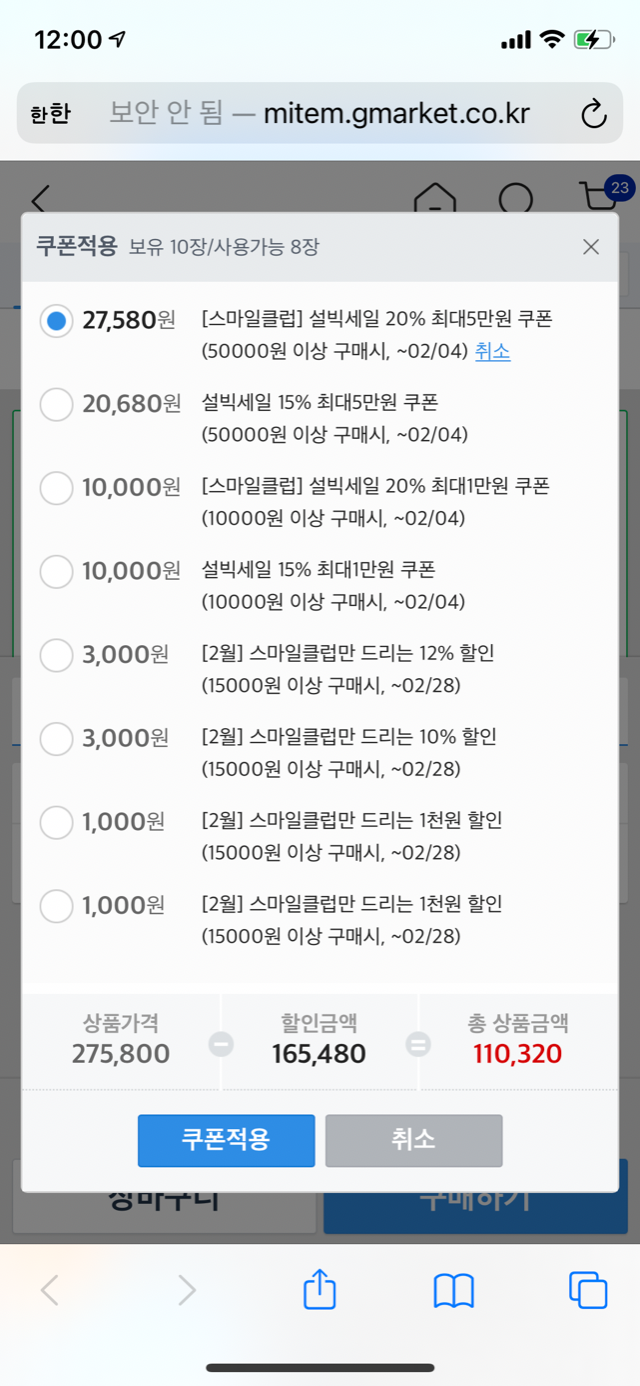Image resolution: width=640 pixels, height=1386 pixels.
Task: Select the 3,000원 12% 할인 coupon radio
Action: (x=57, y=655)
